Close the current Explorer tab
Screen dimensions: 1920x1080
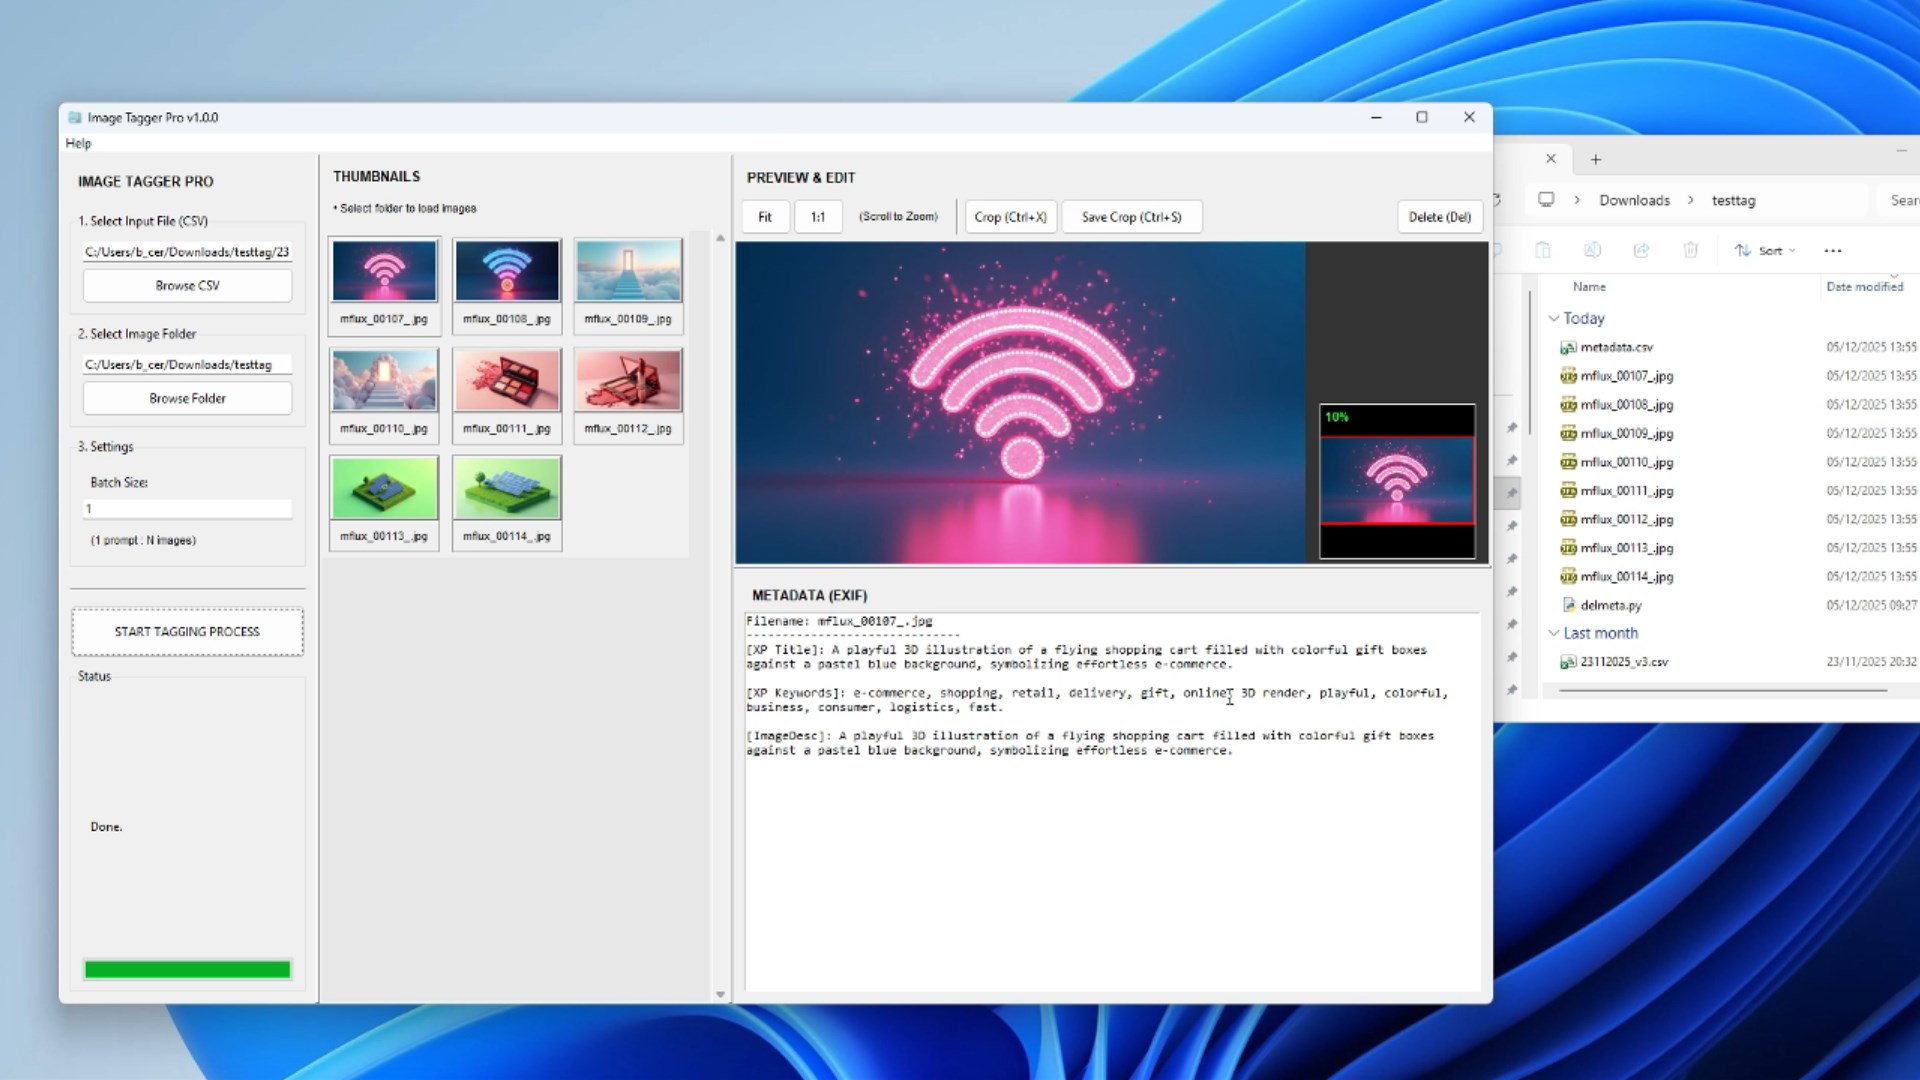coord(1550,159)
